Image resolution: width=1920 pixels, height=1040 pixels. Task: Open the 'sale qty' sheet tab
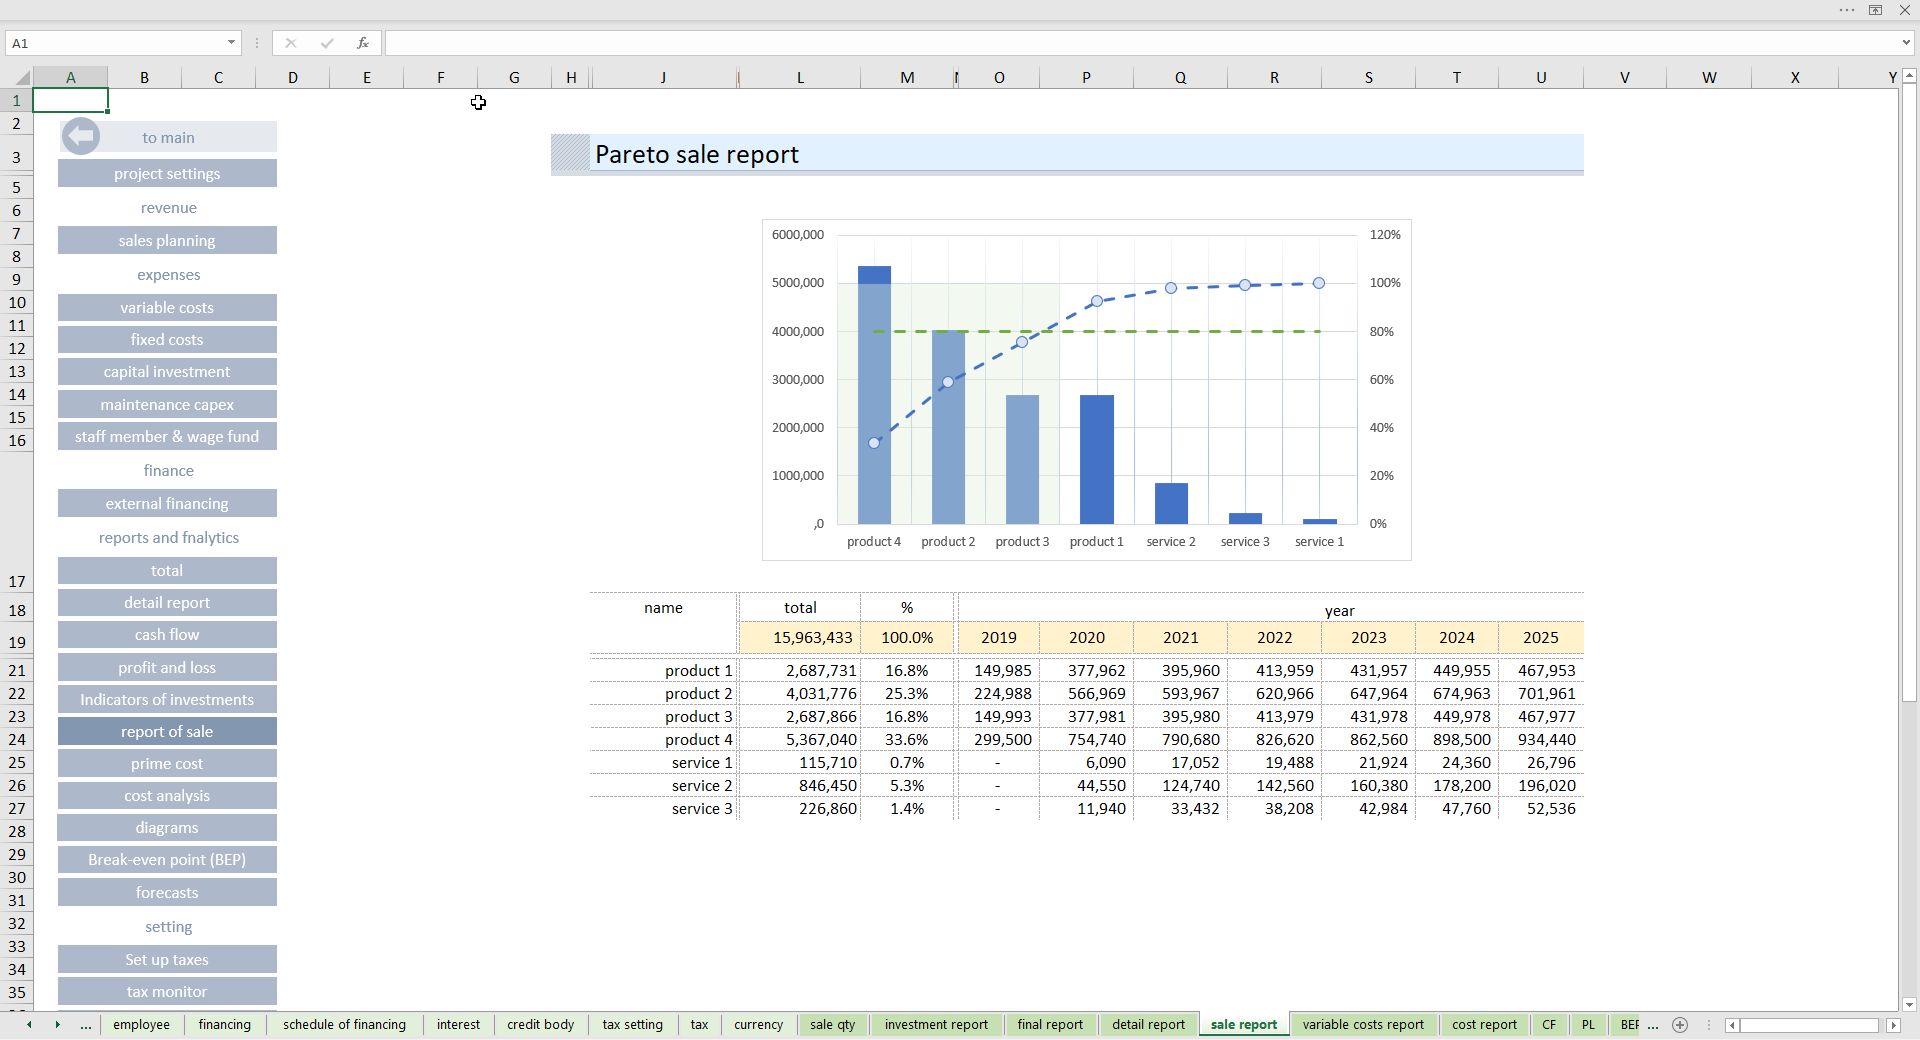(x=832, y=1025)
